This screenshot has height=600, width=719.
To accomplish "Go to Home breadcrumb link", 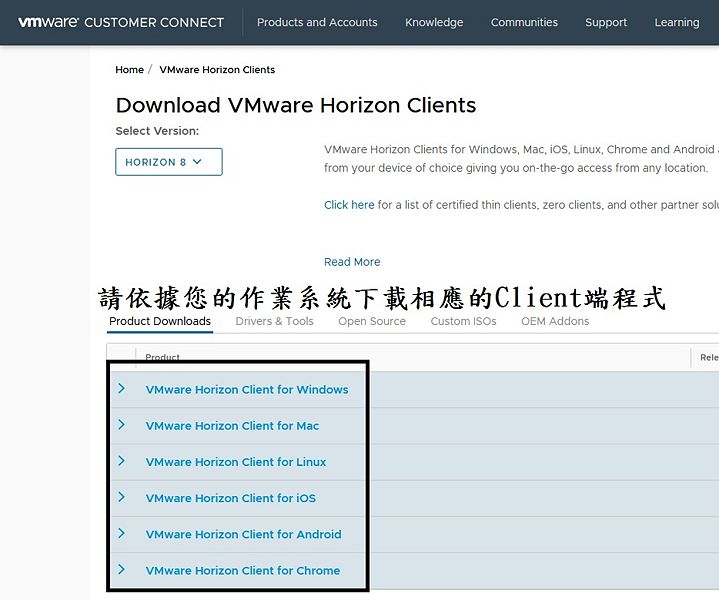I will pos(129,70).
